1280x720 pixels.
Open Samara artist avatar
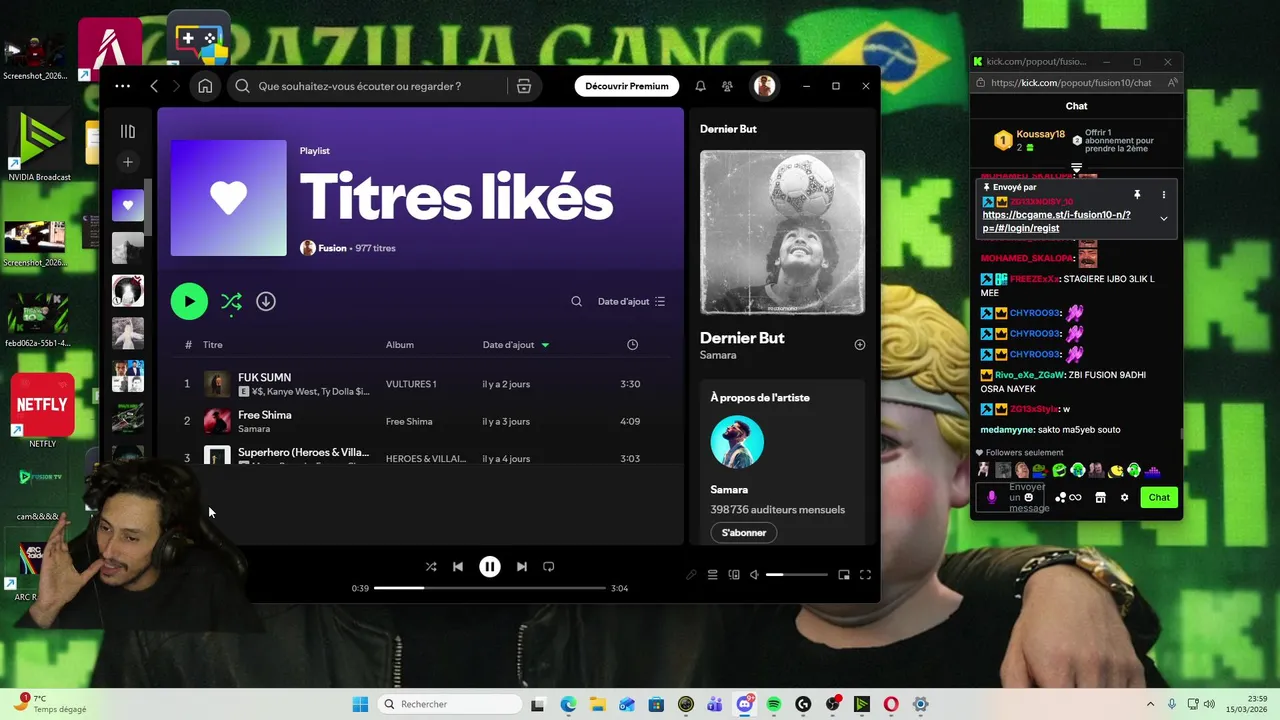(x=737, y=442)
